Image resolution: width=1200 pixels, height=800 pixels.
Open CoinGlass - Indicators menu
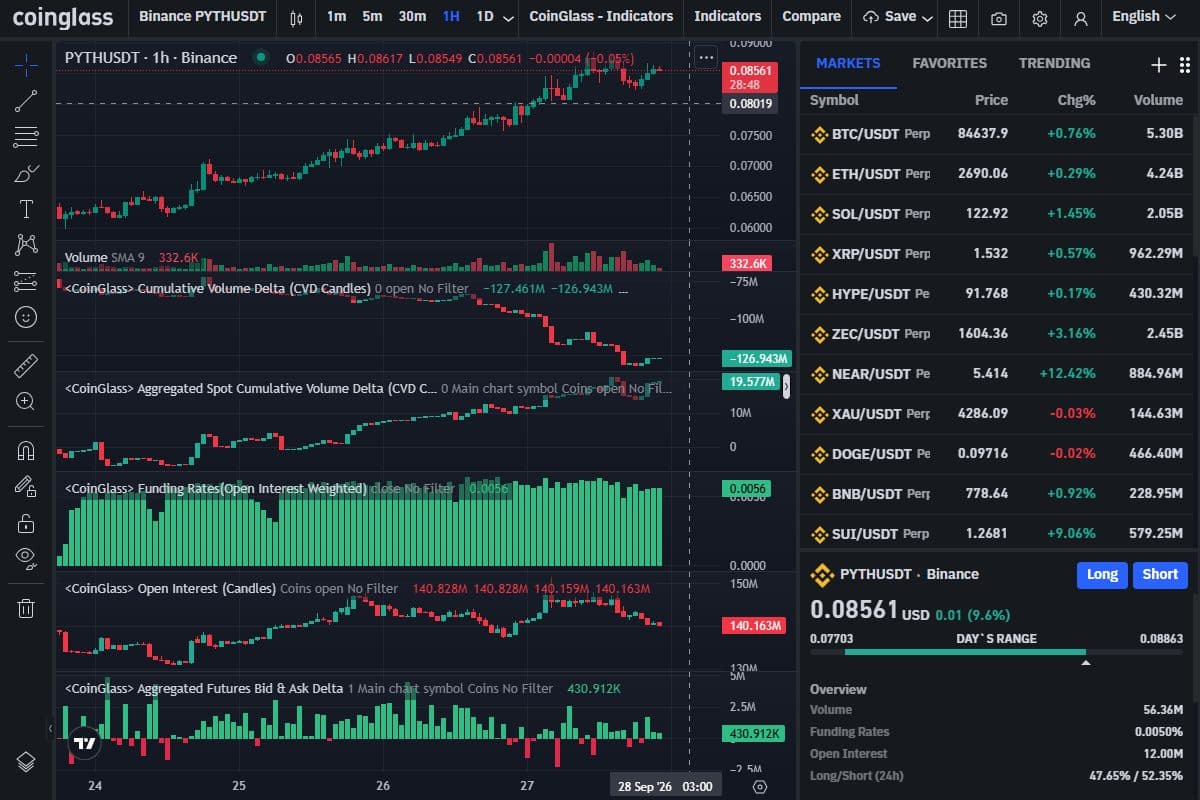tap(601, 16)
